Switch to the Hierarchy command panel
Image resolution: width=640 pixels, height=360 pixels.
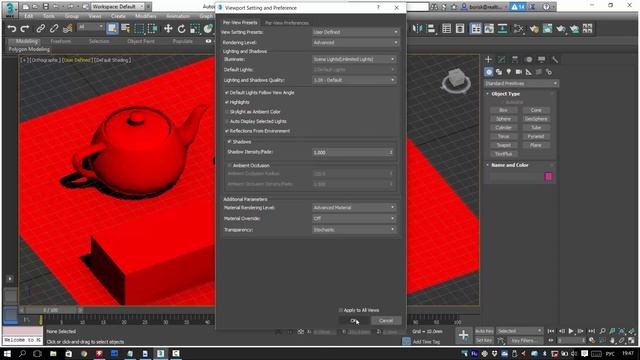[x=515, y=60]
